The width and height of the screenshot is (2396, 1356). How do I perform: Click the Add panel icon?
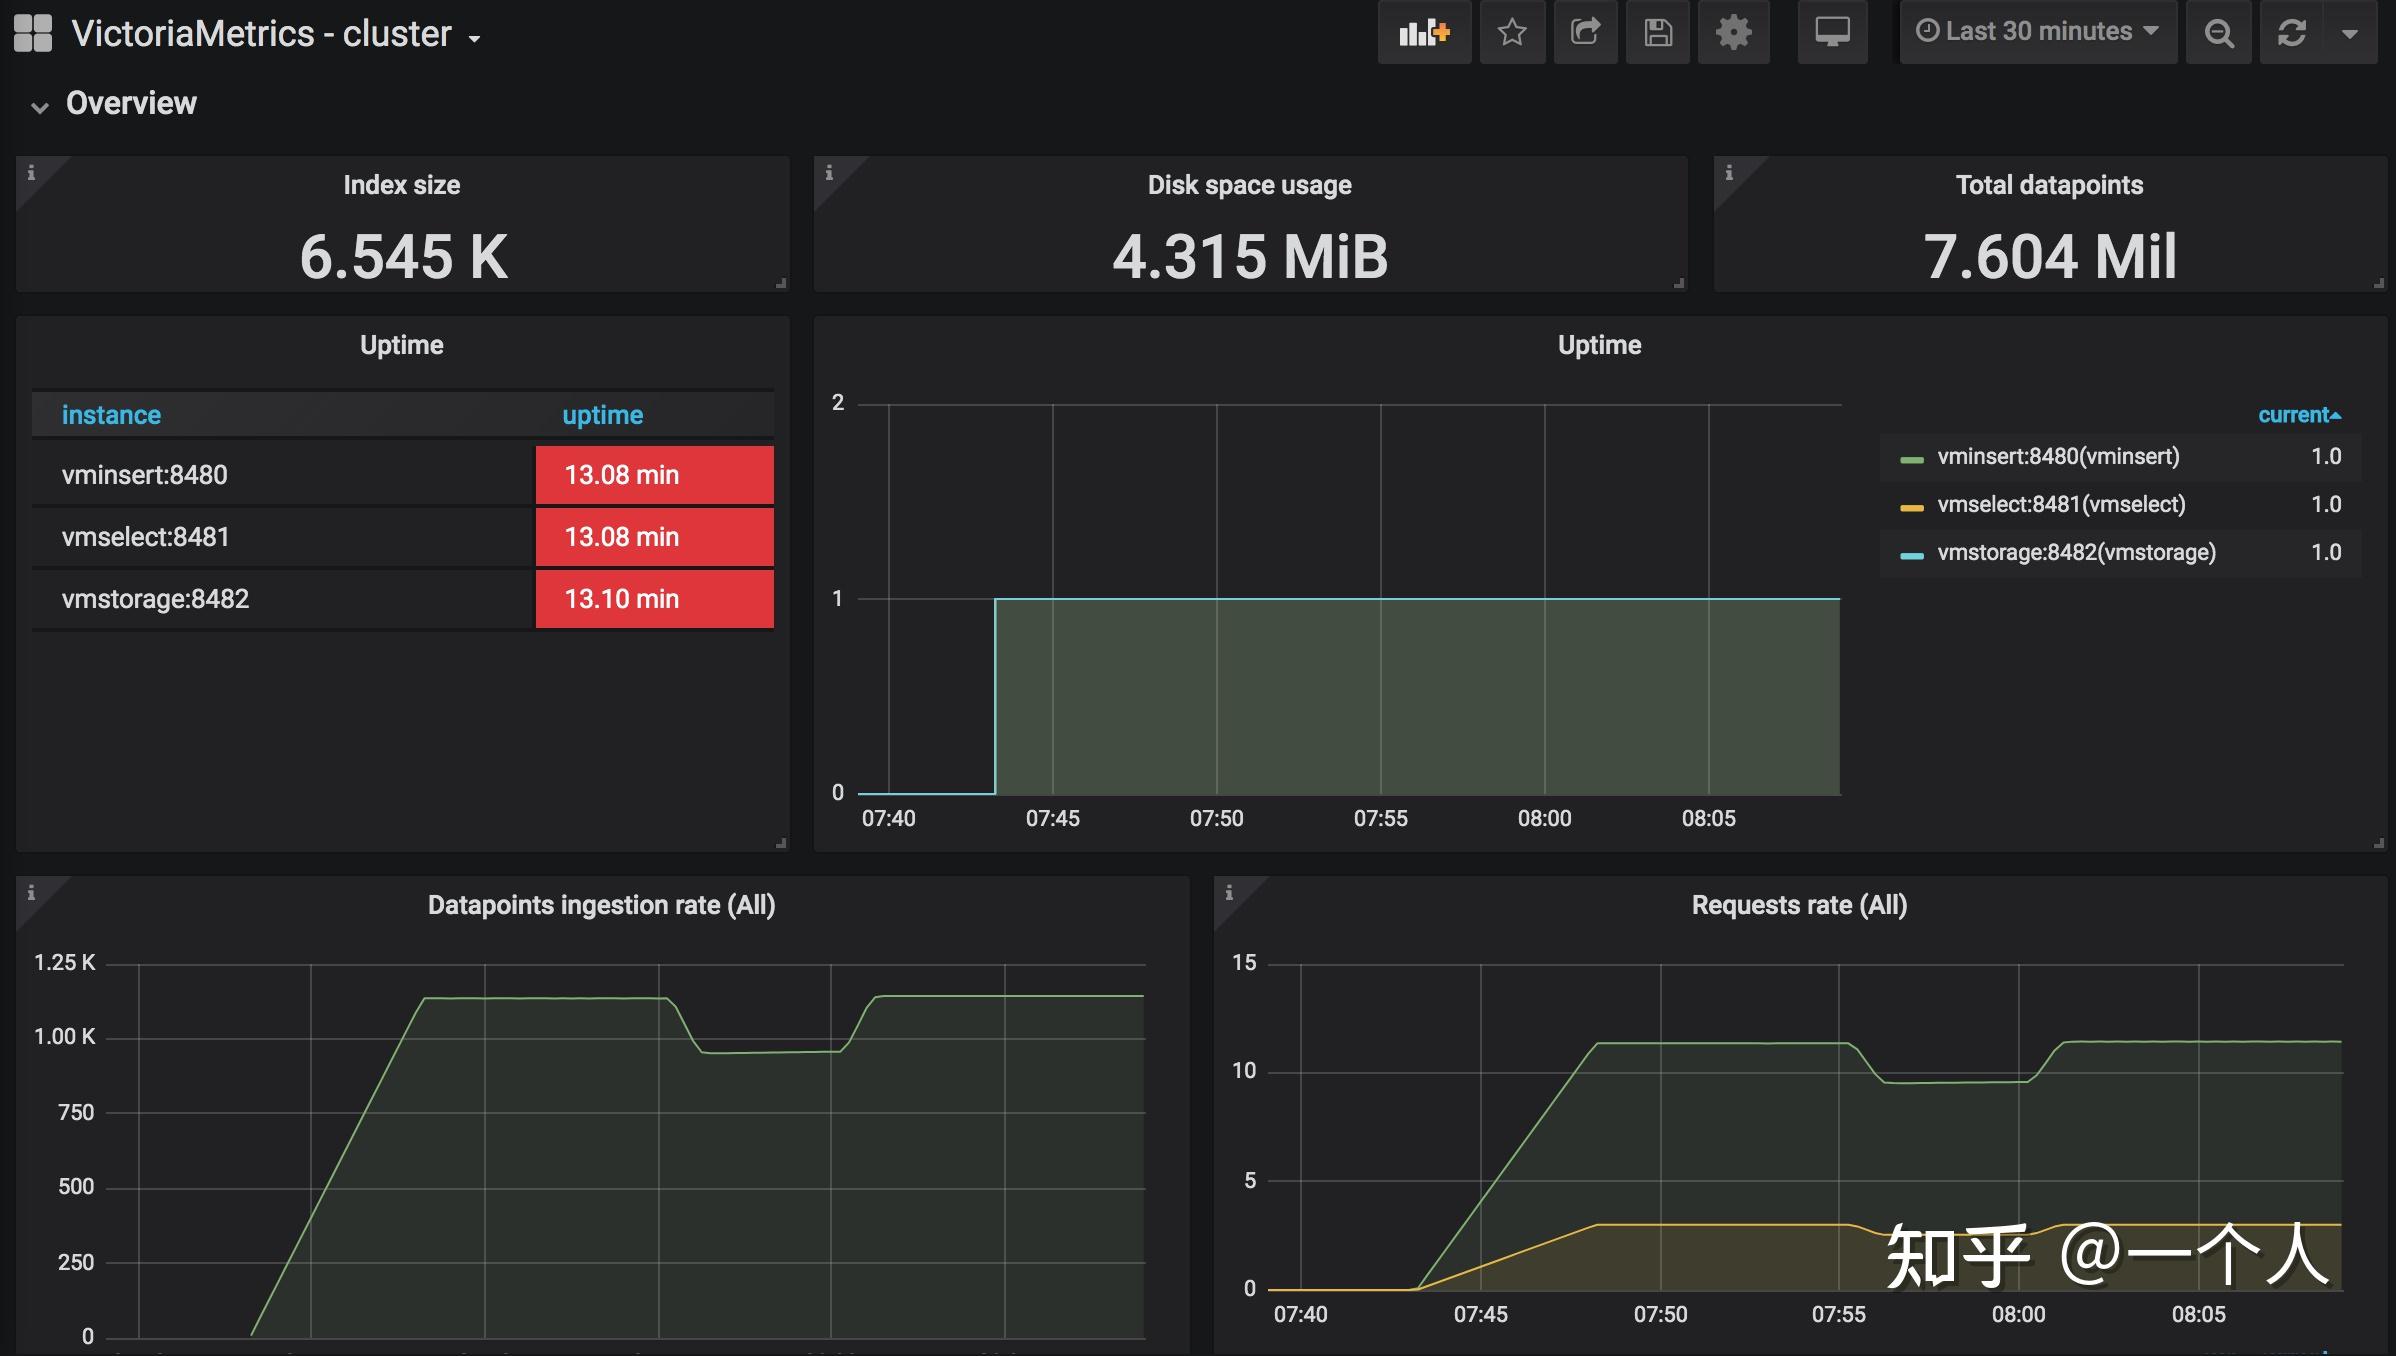[1424, 33]
